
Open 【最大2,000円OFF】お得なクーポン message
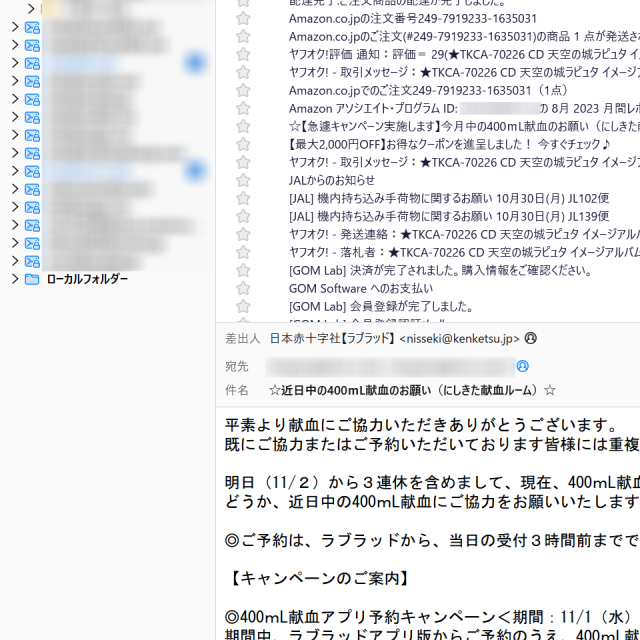(x=449, y=144)
